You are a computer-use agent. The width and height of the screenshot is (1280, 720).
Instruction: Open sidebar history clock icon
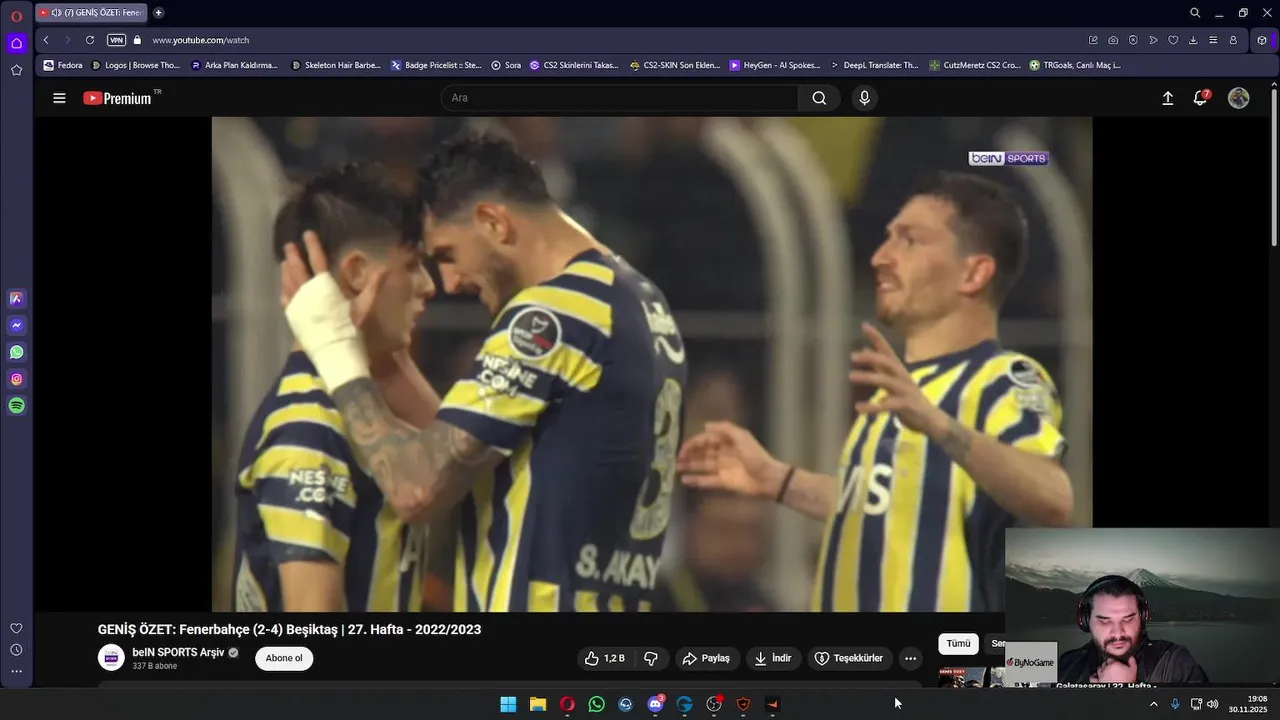coord(16,650)
